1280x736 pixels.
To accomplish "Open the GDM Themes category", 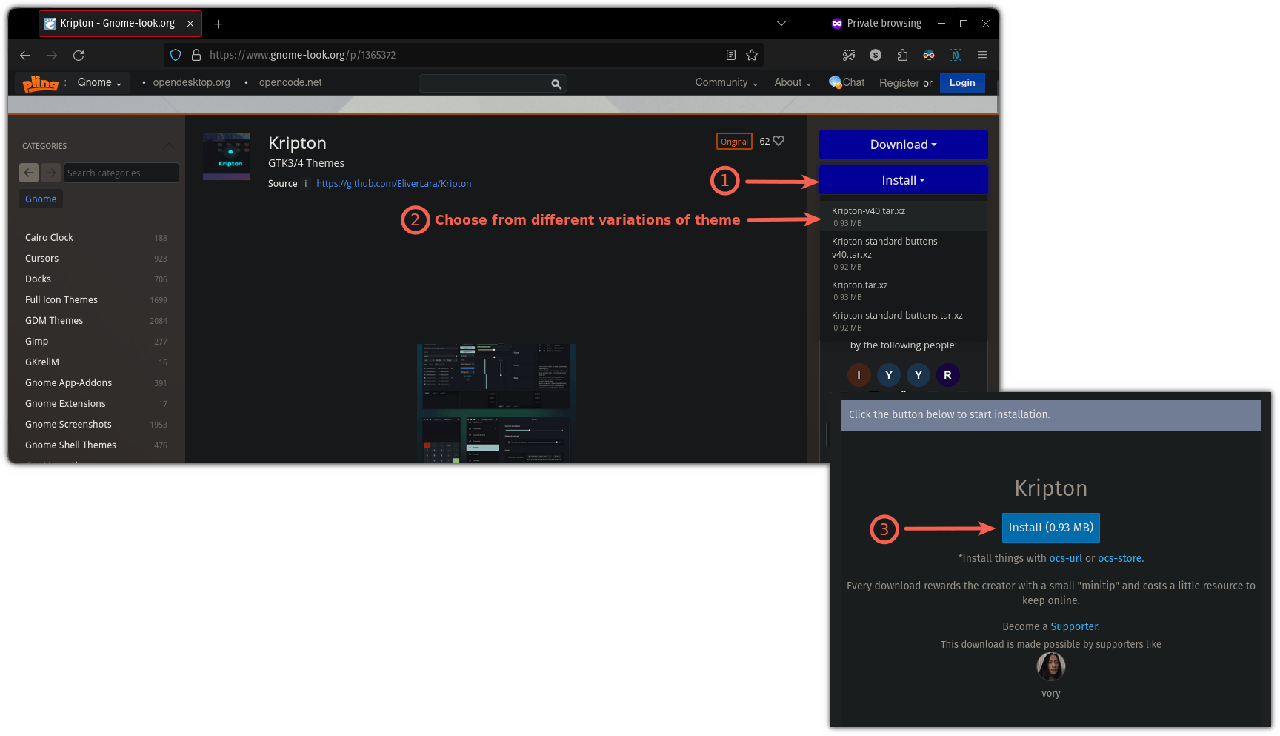I will tap(54, 320).
